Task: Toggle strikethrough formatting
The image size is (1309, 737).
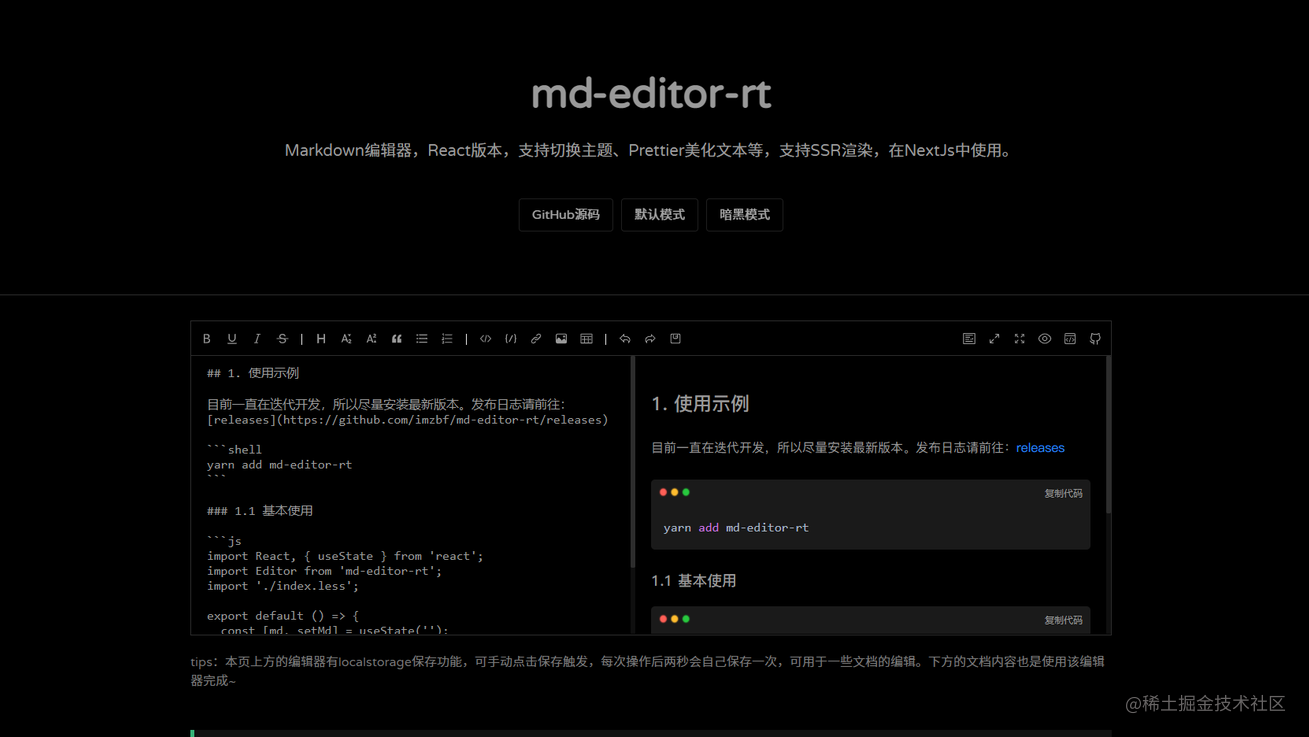Action: (281, 339)
